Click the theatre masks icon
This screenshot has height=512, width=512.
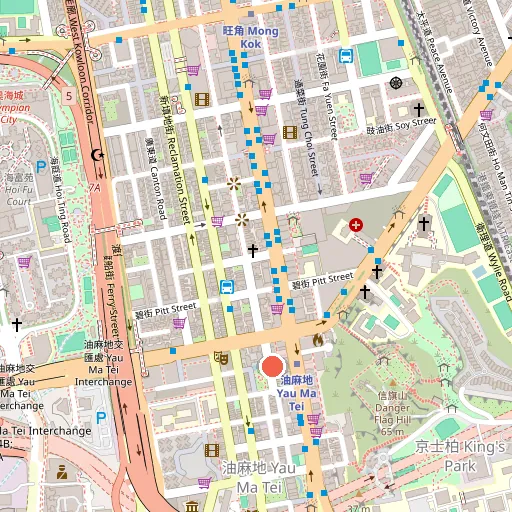pos(221,358)
